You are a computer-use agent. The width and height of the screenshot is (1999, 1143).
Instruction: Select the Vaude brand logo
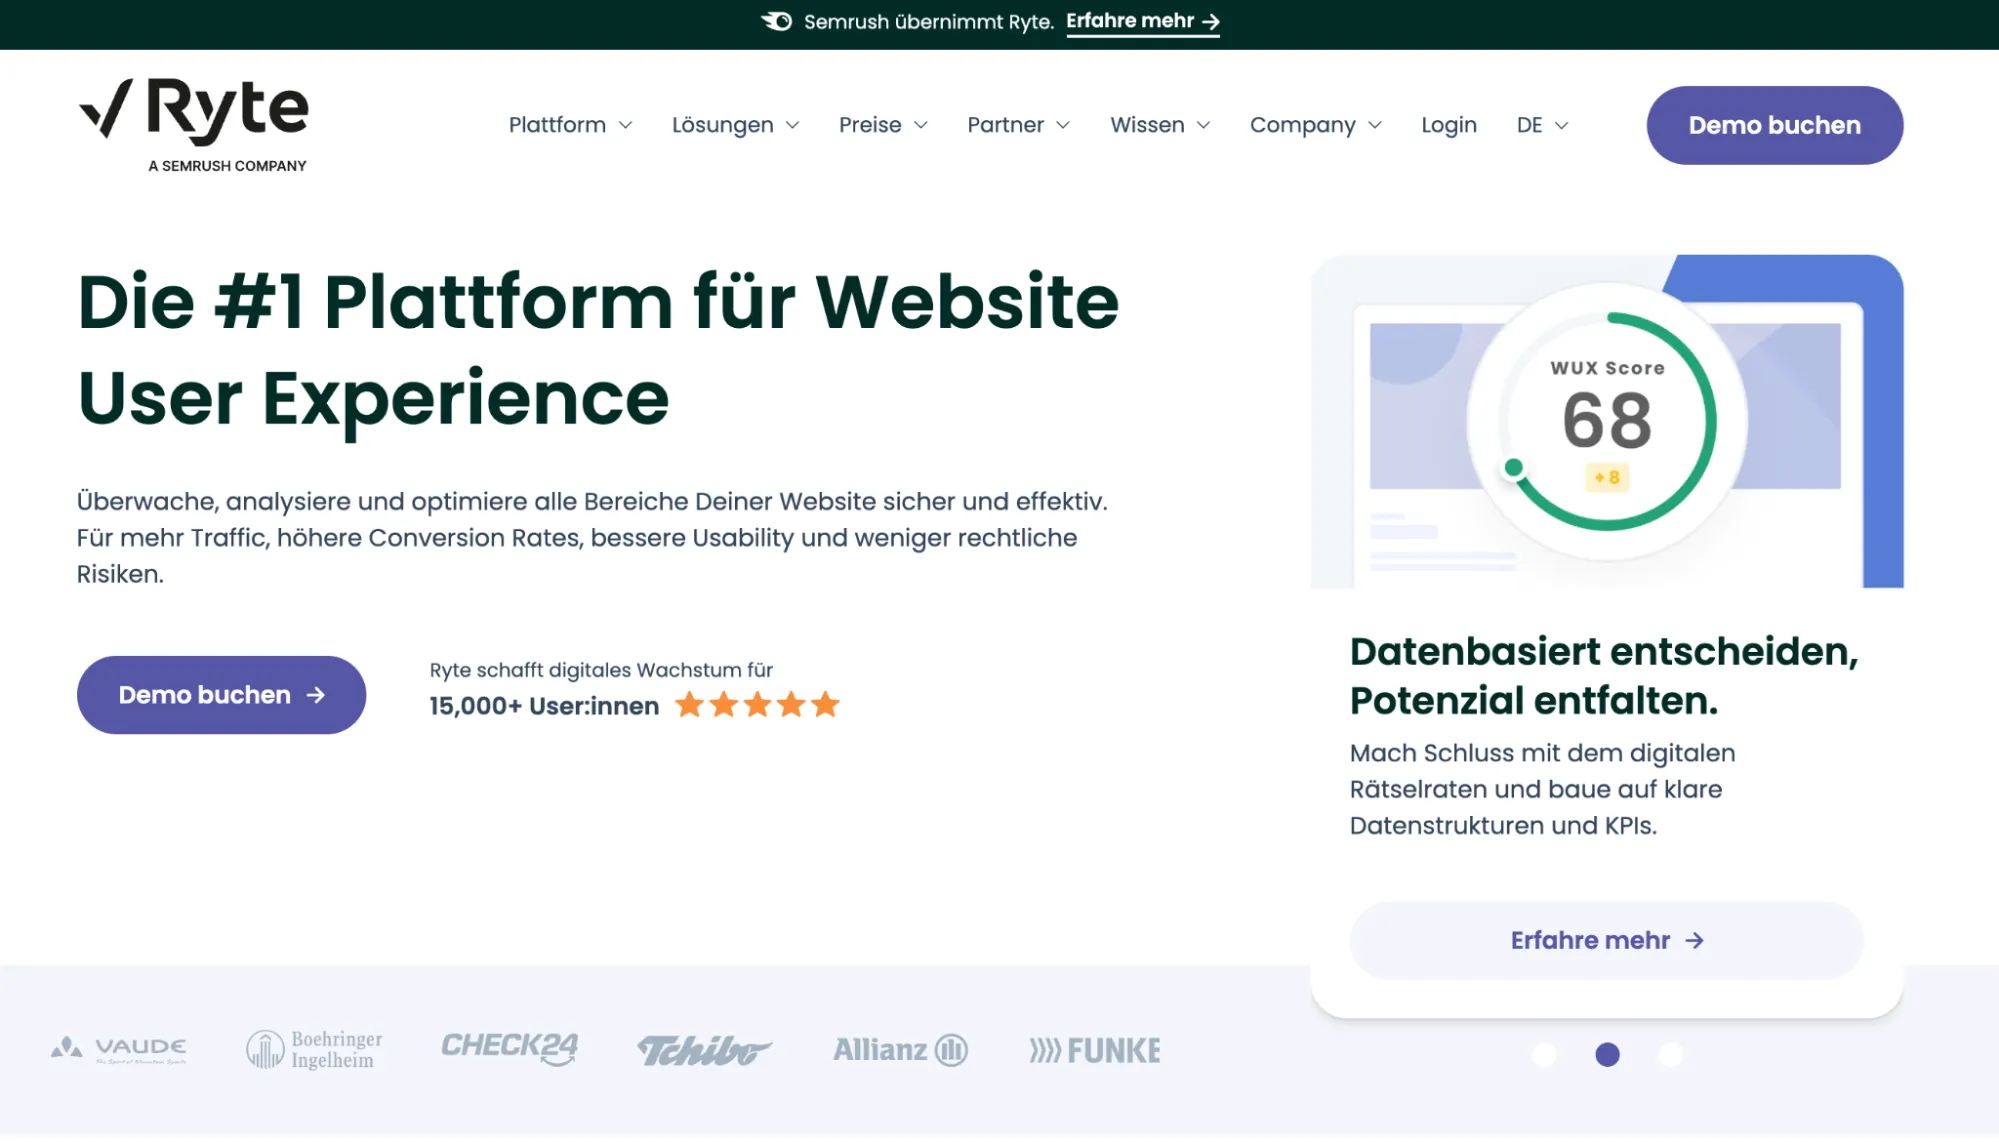(116, 1049)
